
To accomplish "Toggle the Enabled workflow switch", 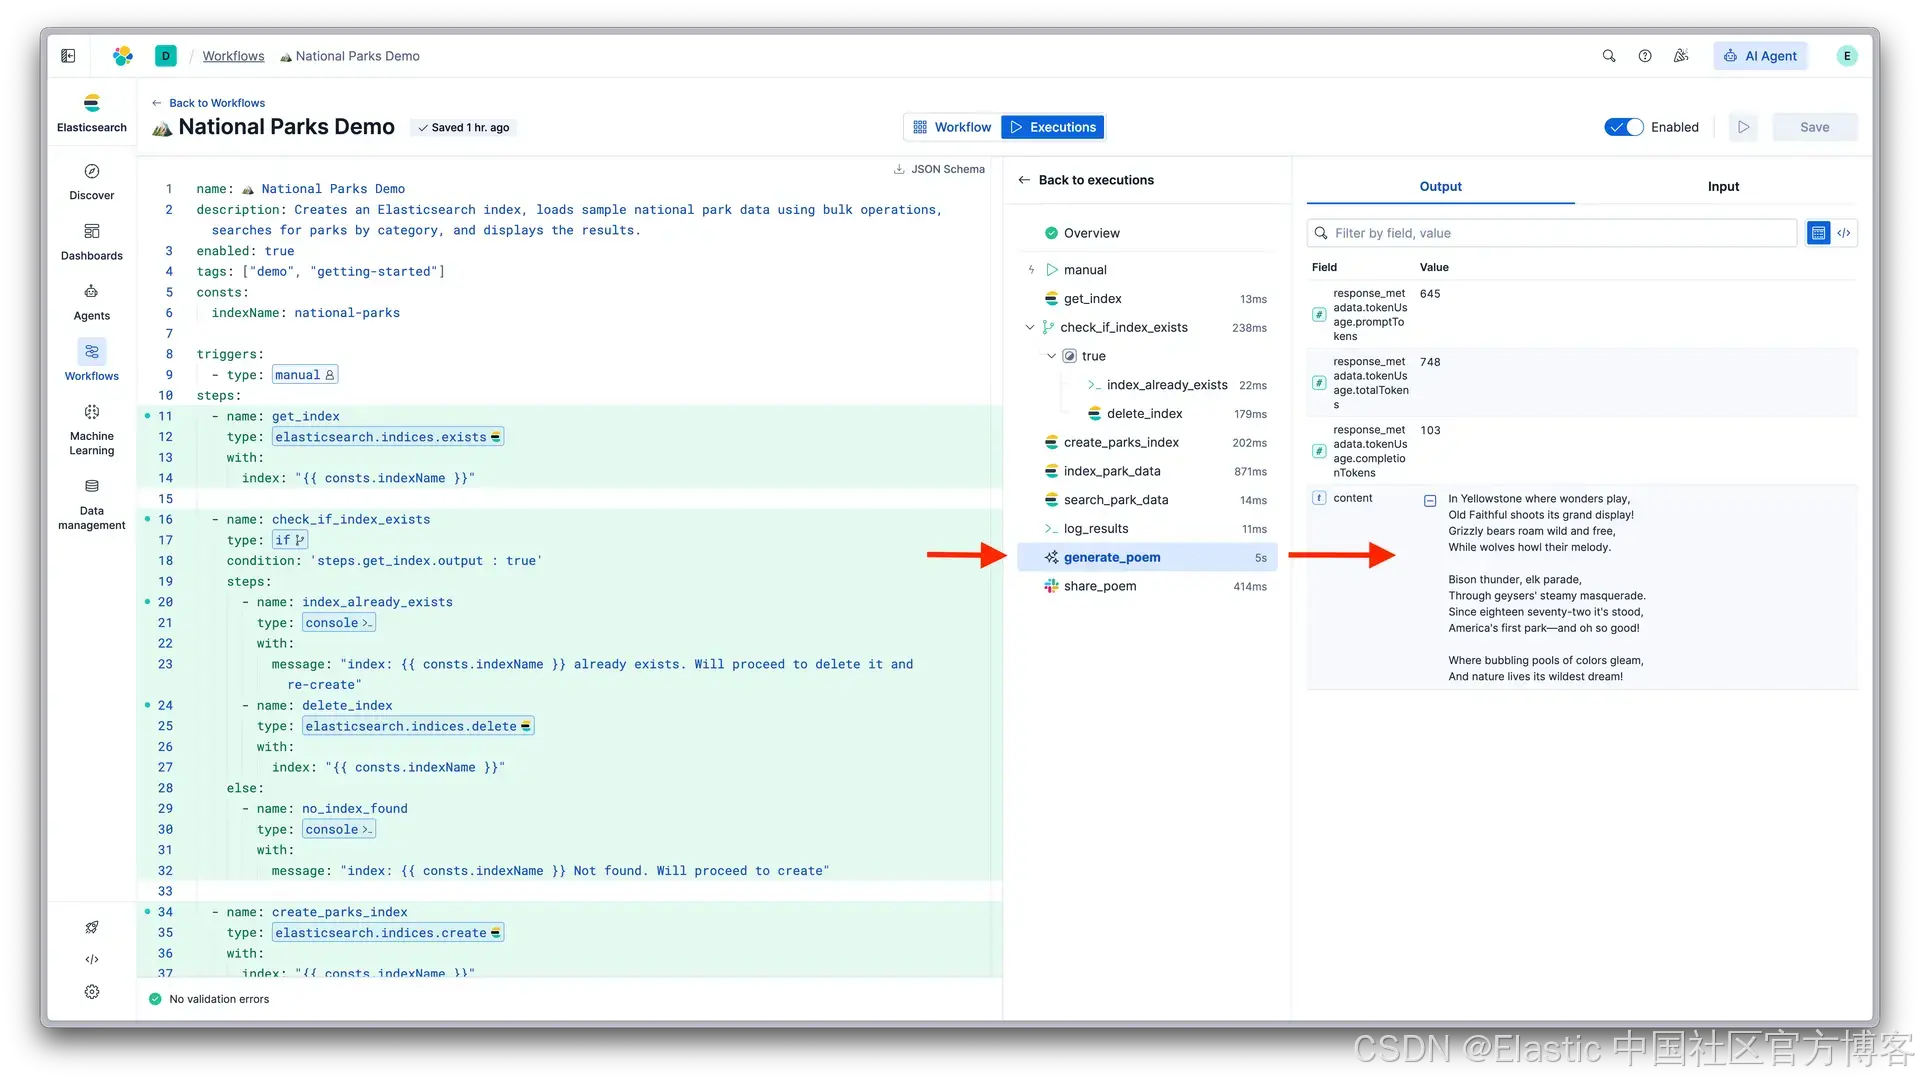I will coord(1623,127).
